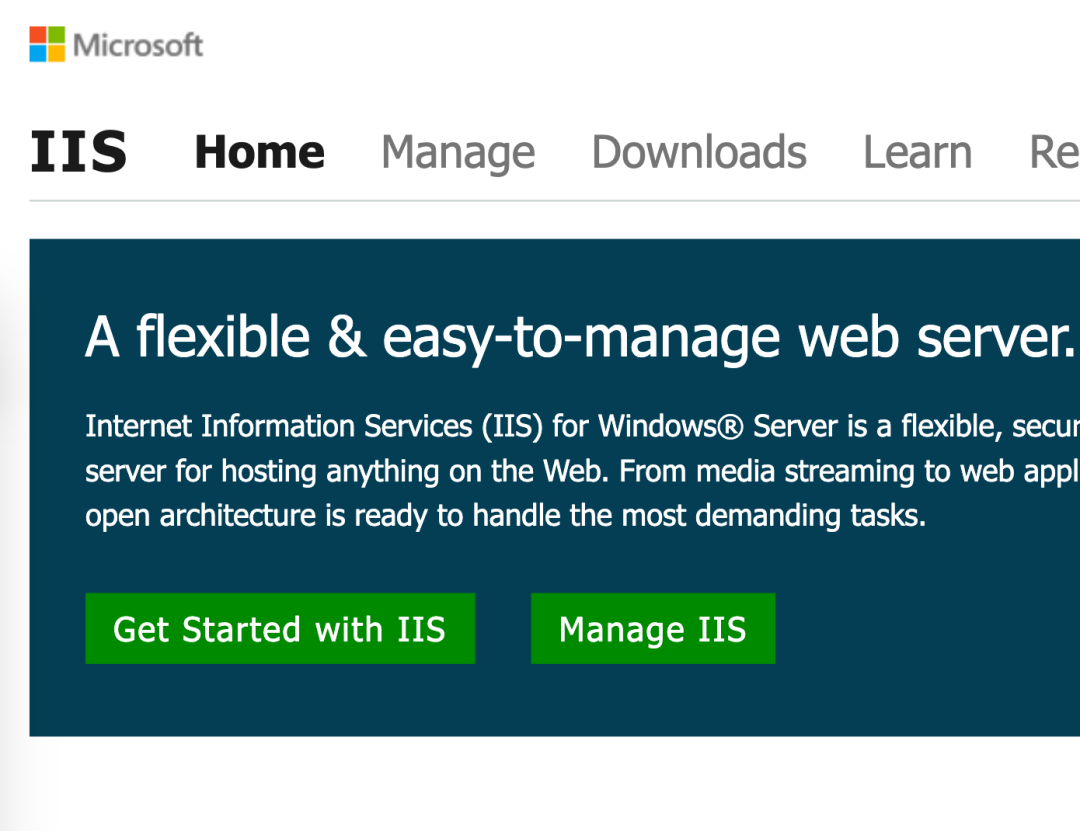Open the Manage navigation tab
The width and height of the screenshot is (1080, 831).
[x=458, y=153]
